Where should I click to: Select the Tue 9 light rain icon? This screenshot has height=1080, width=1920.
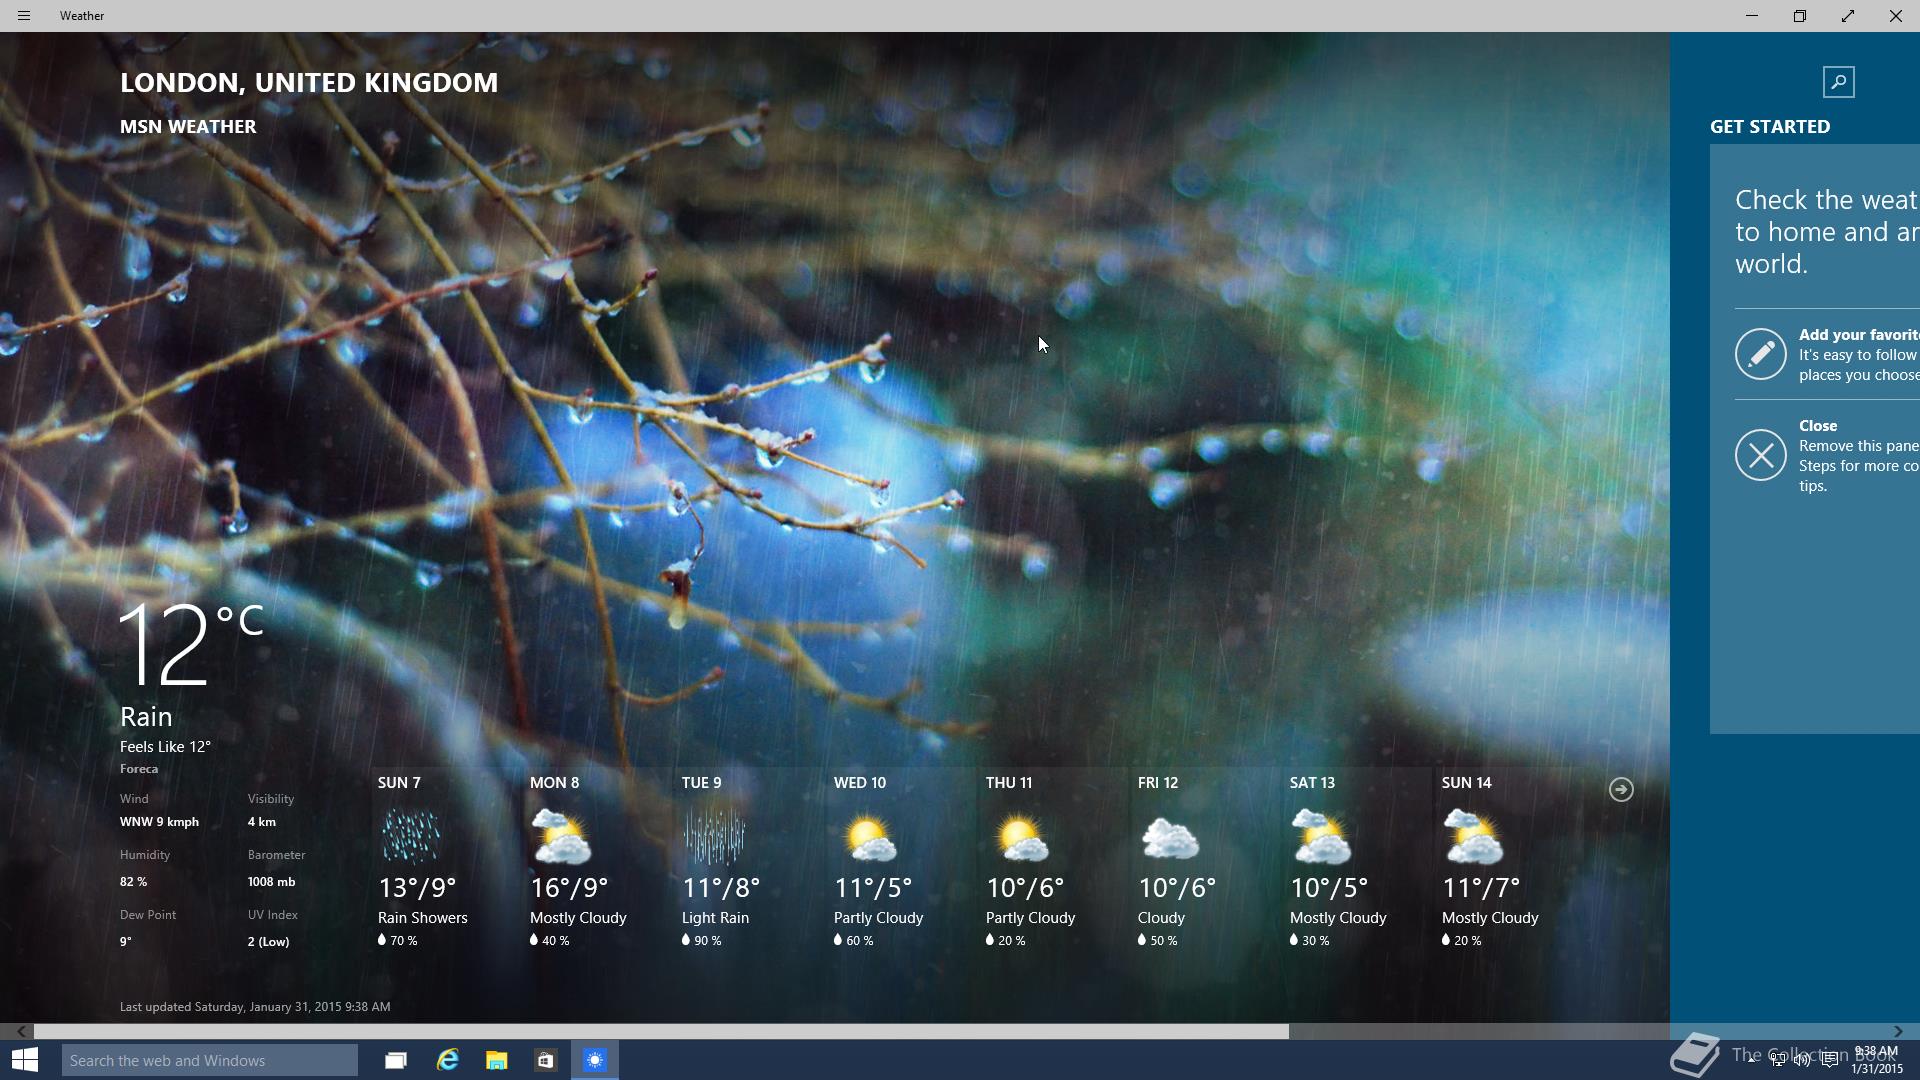[x=714, y=836]
